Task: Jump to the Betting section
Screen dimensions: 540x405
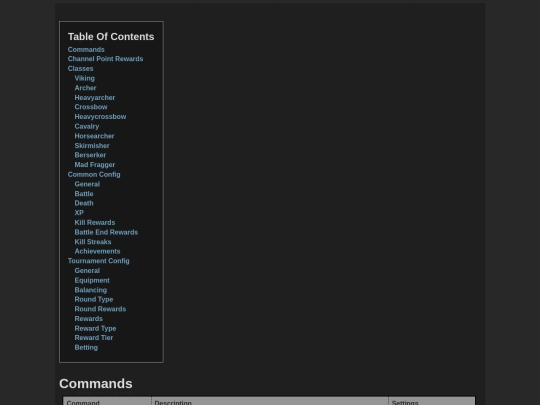Action: [86, 347]
